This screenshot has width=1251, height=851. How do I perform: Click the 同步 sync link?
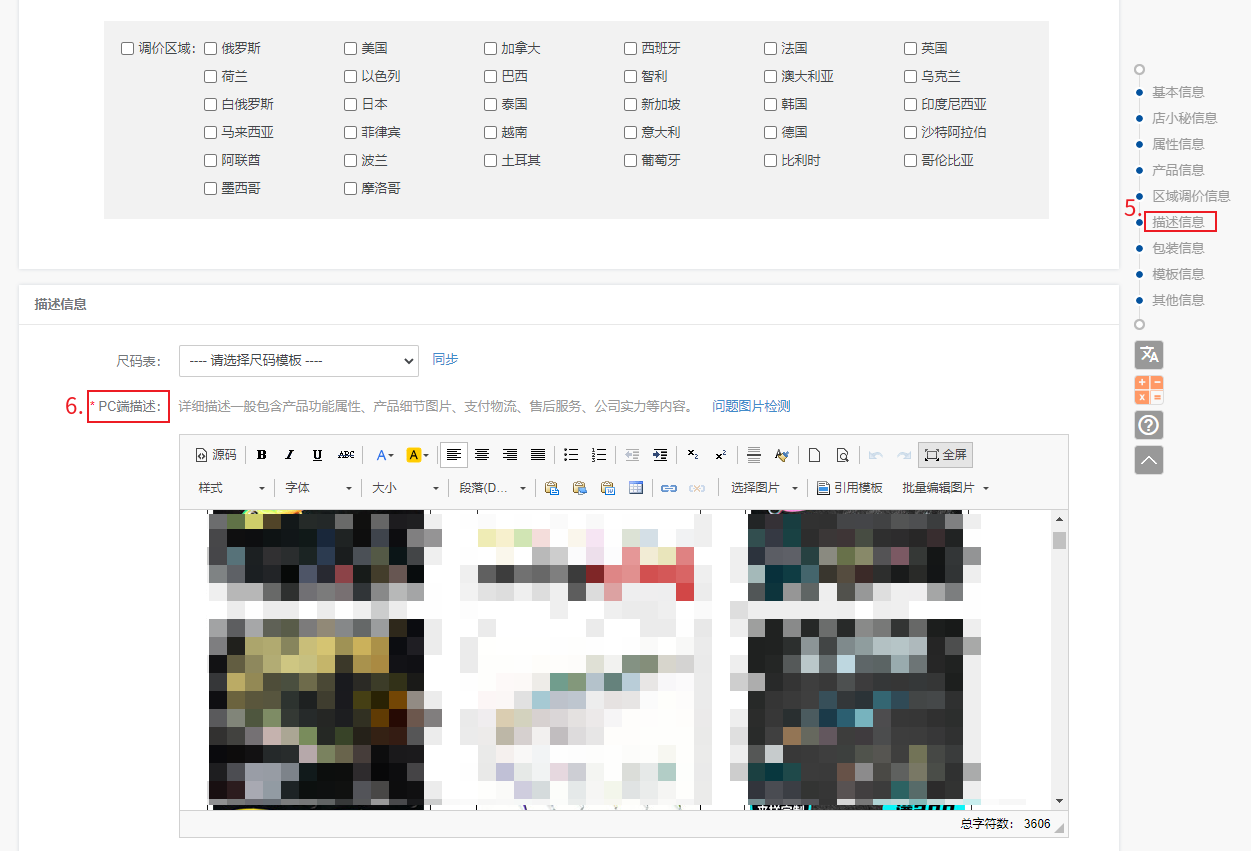[x=445, y=359]
